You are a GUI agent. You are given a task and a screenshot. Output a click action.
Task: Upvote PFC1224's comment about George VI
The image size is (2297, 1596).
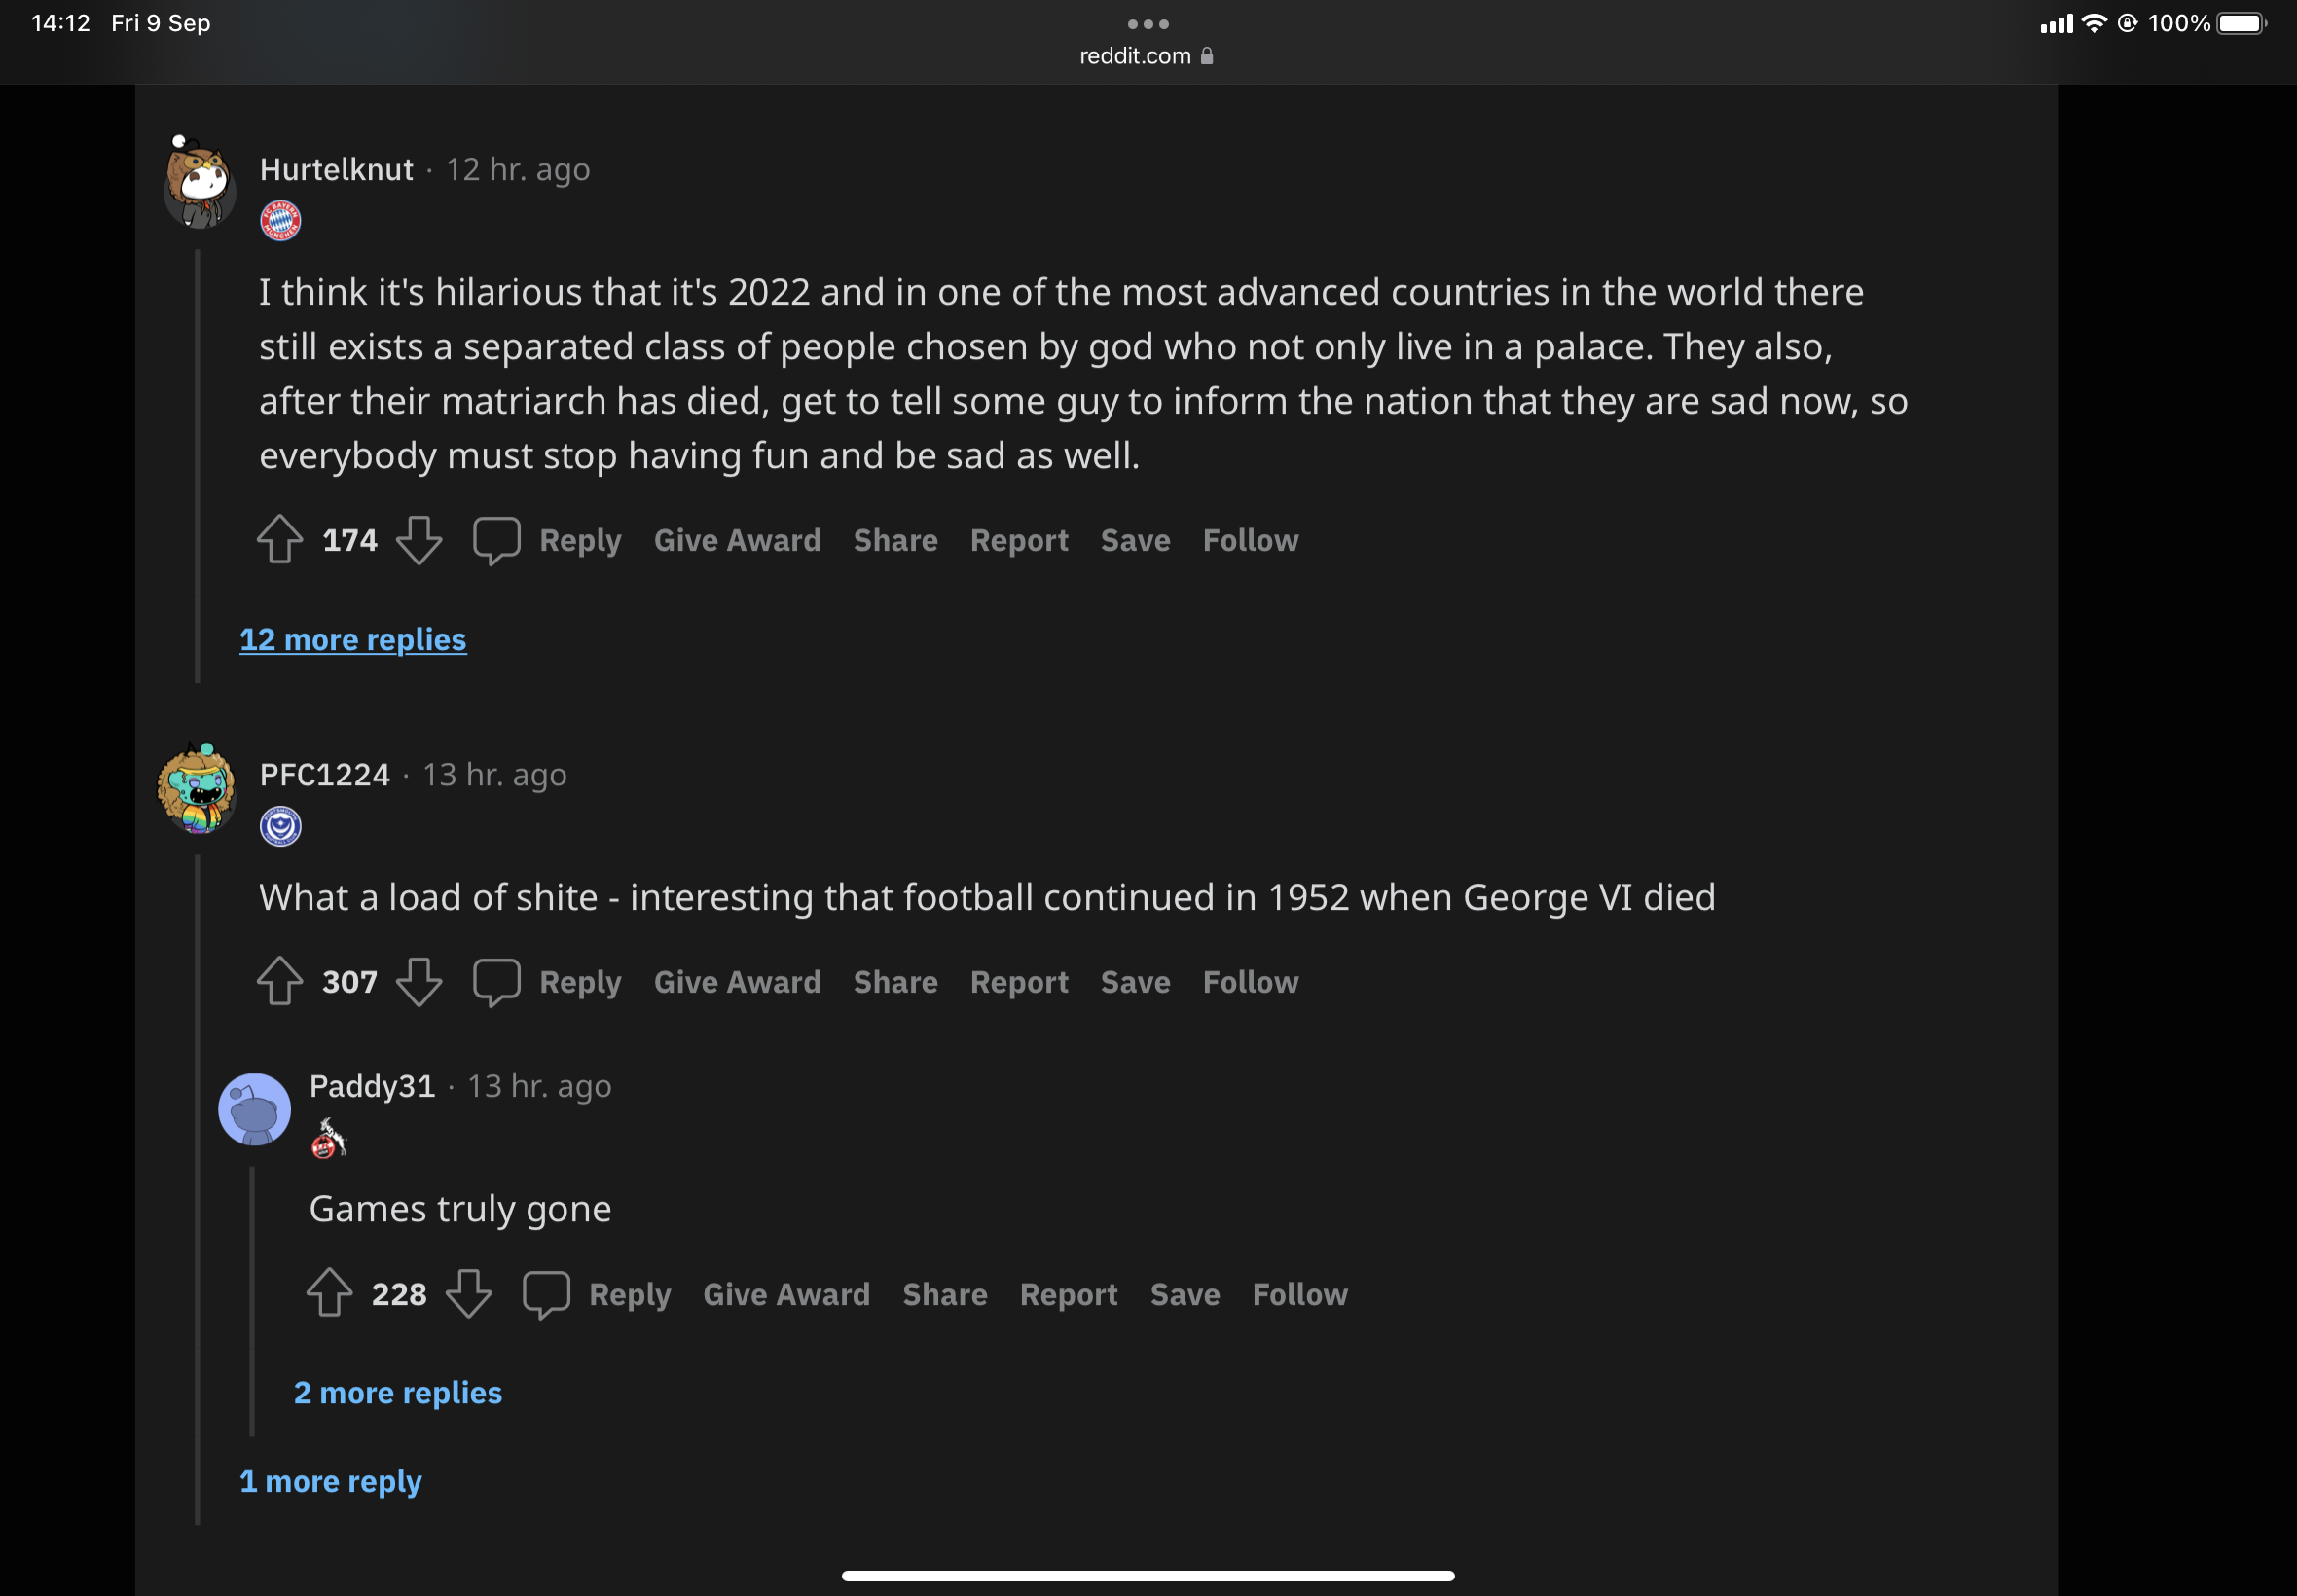click(280, 981)
